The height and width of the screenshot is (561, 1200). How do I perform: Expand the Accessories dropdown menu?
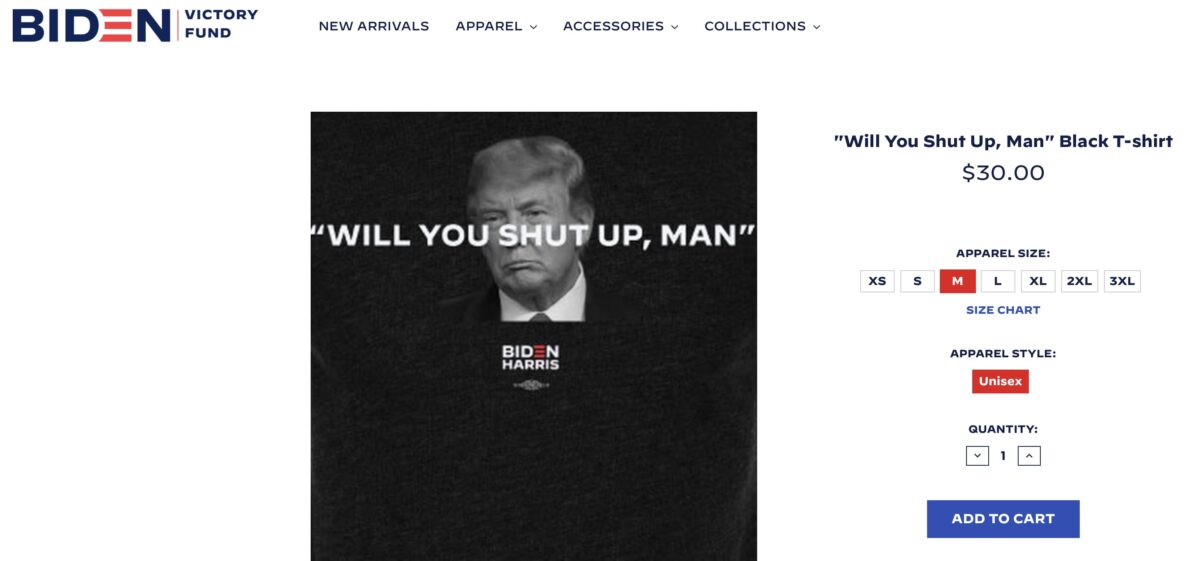620,26
